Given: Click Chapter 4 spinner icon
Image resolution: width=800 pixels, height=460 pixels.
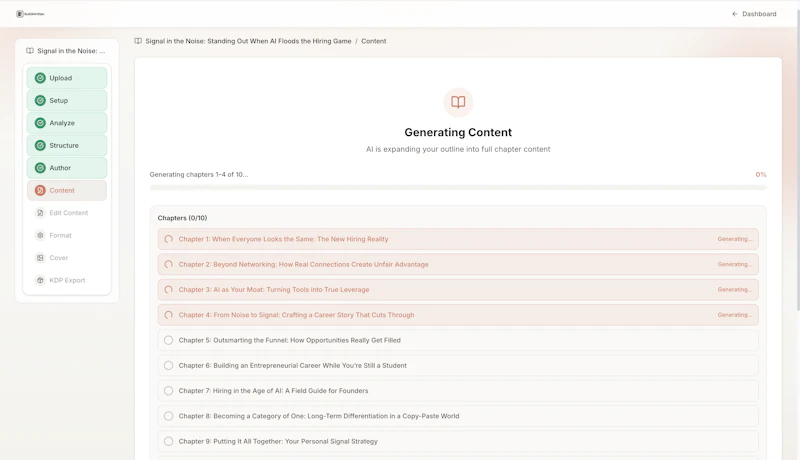Looking at the screenshot, I should click(x=168, y=315).
